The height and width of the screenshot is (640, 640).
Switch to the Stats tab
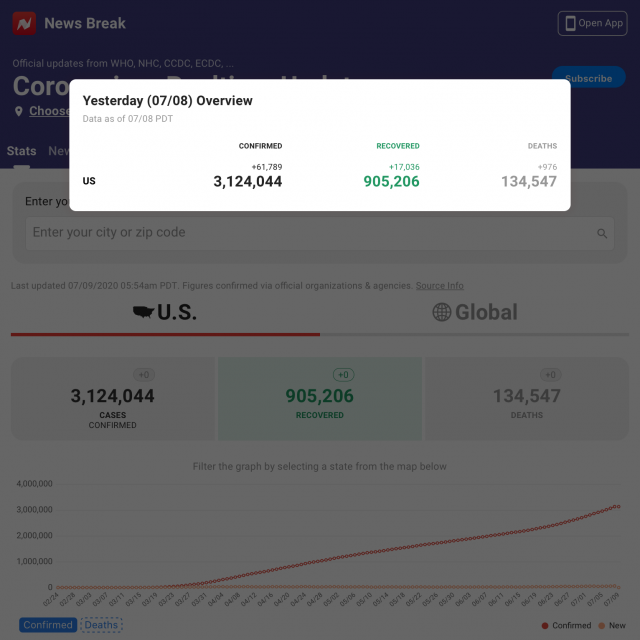click(x=21, y=151)
